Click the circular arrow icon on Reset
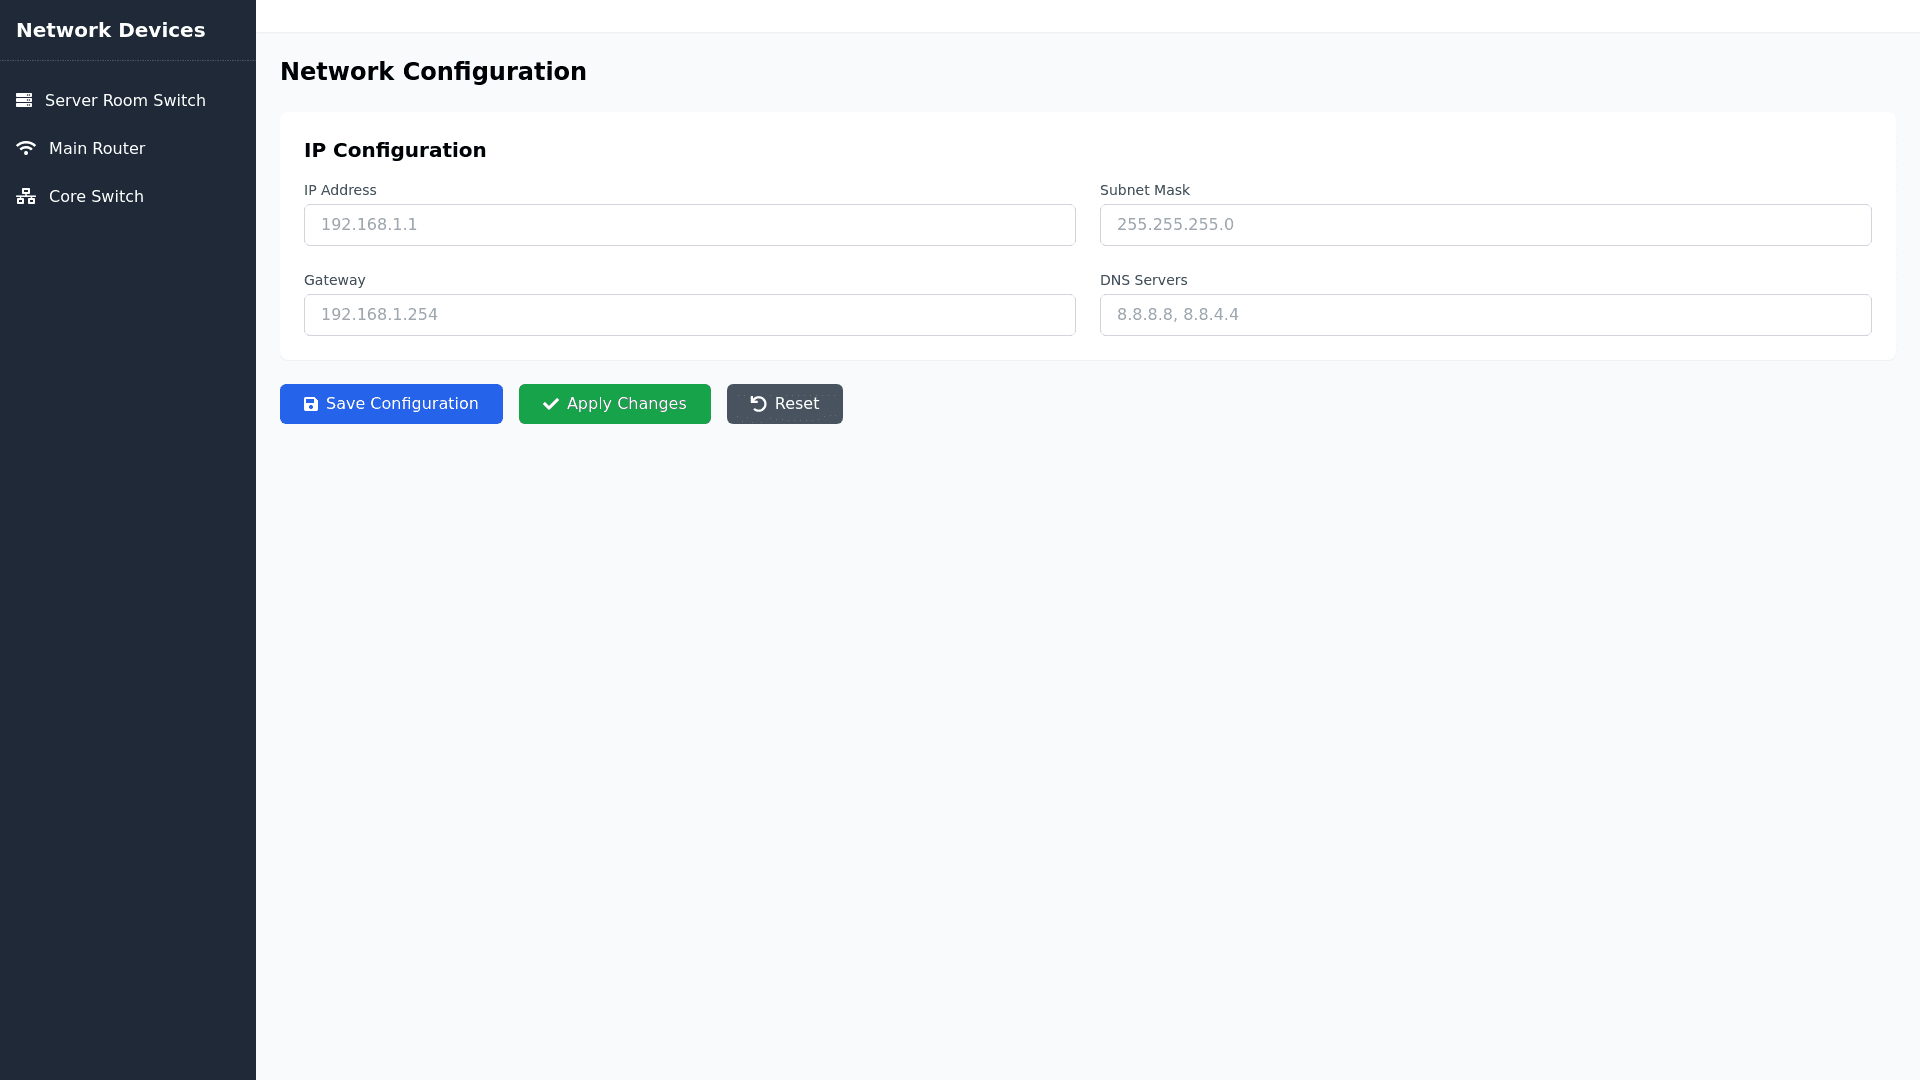Screen dimensions: 1920x1080 758,404
